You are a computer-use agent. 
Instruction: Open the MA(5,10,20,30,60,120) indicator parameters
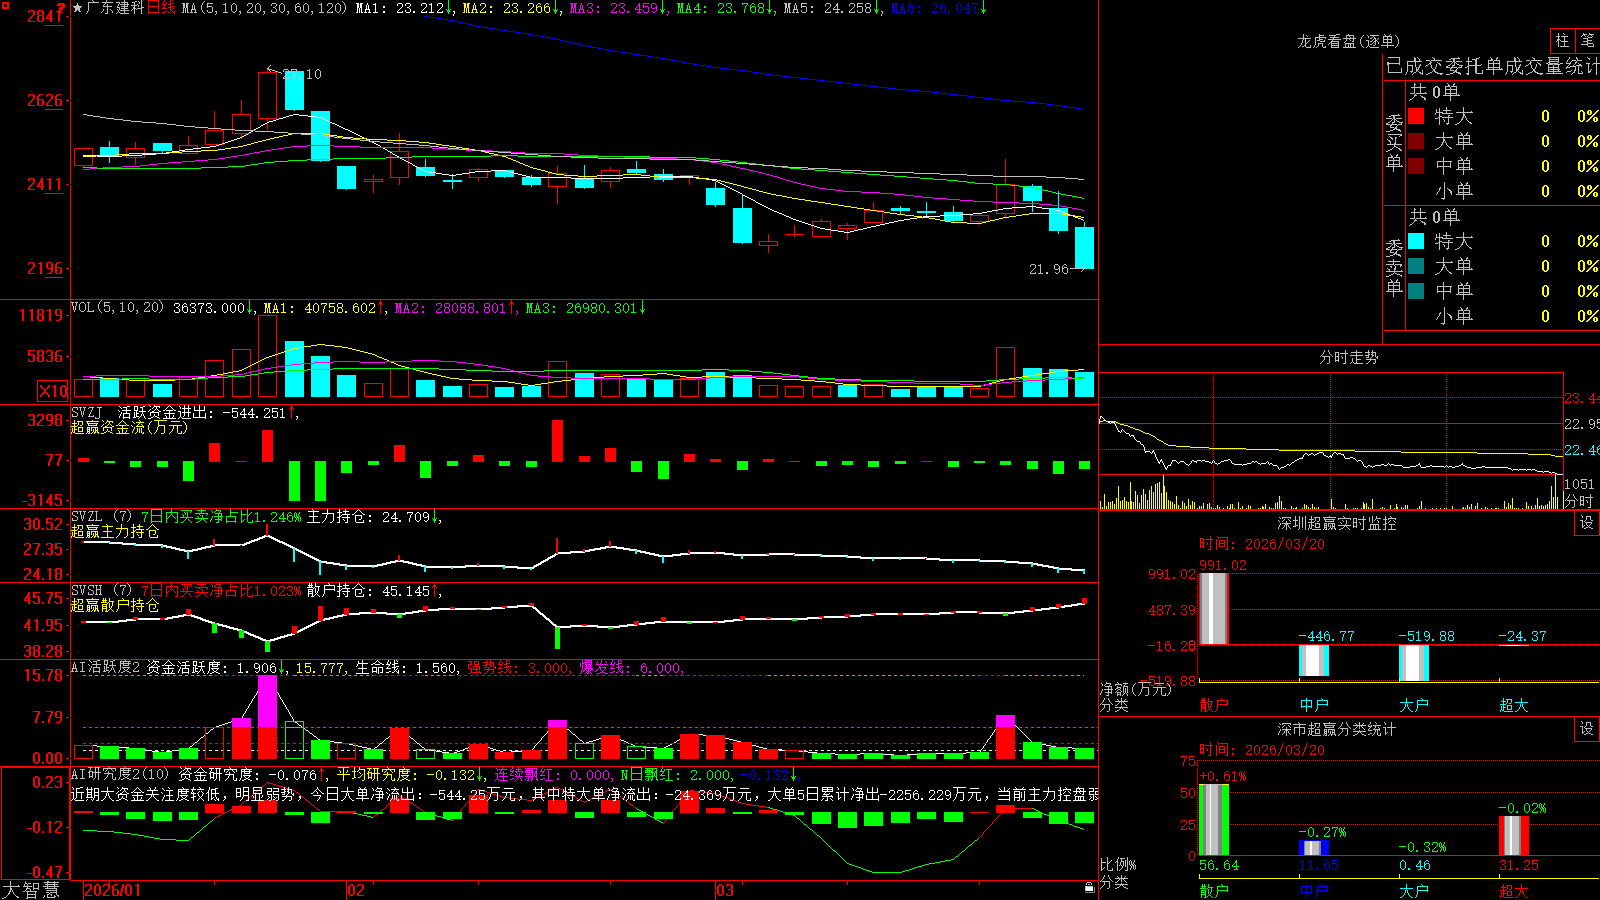264,8
